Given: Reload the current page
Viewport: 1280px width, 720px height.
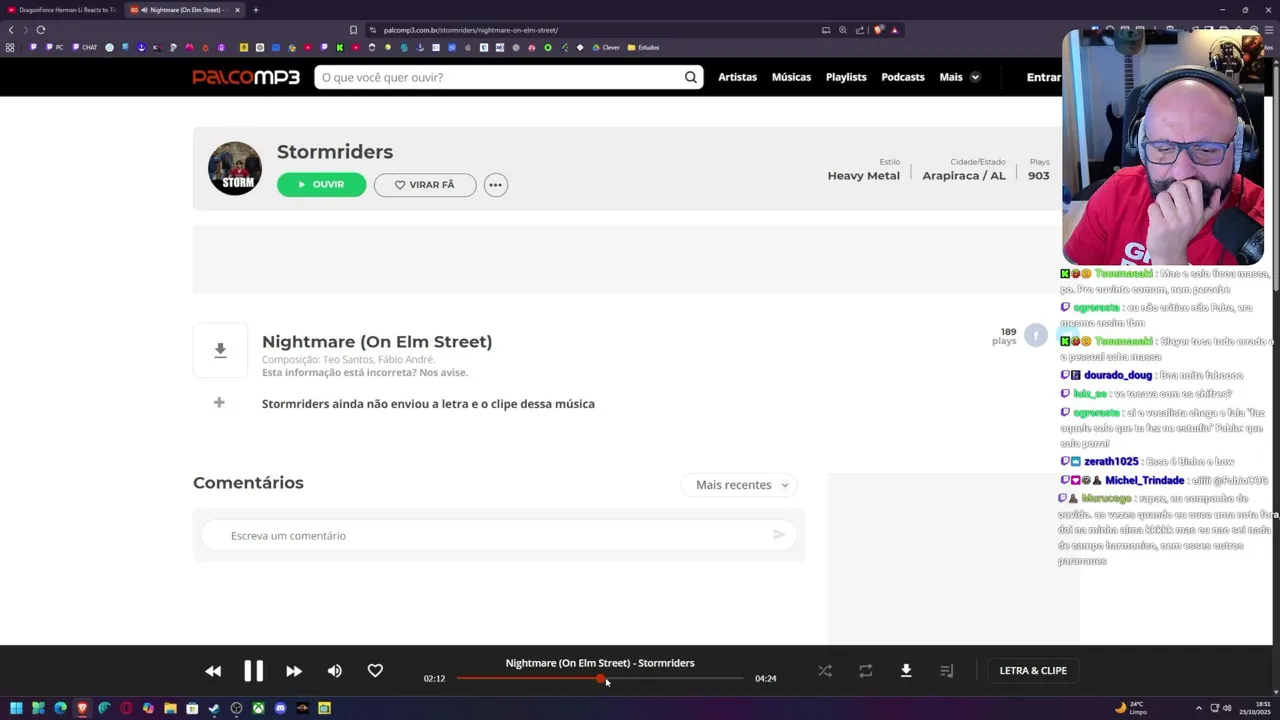Looking at the screenshot, I should point(41,30).
